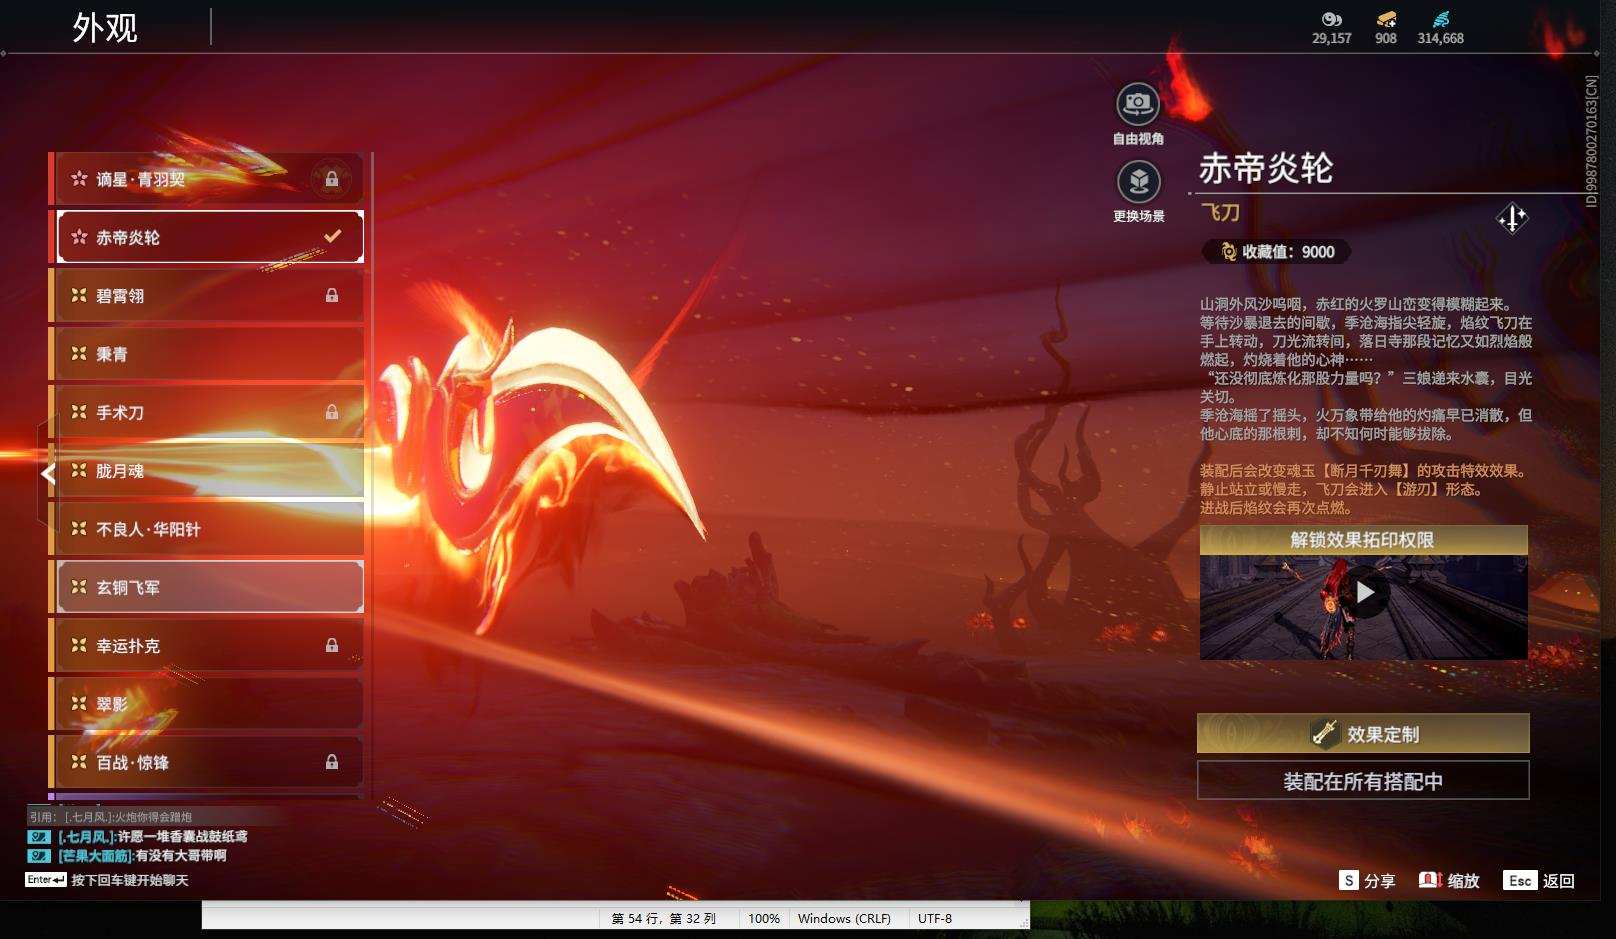Image resolution: width=1616 pixels, height=939 pixels.
Task: Click the star icon on 谪星·青羽契 row
Action: tap(79, 178)
